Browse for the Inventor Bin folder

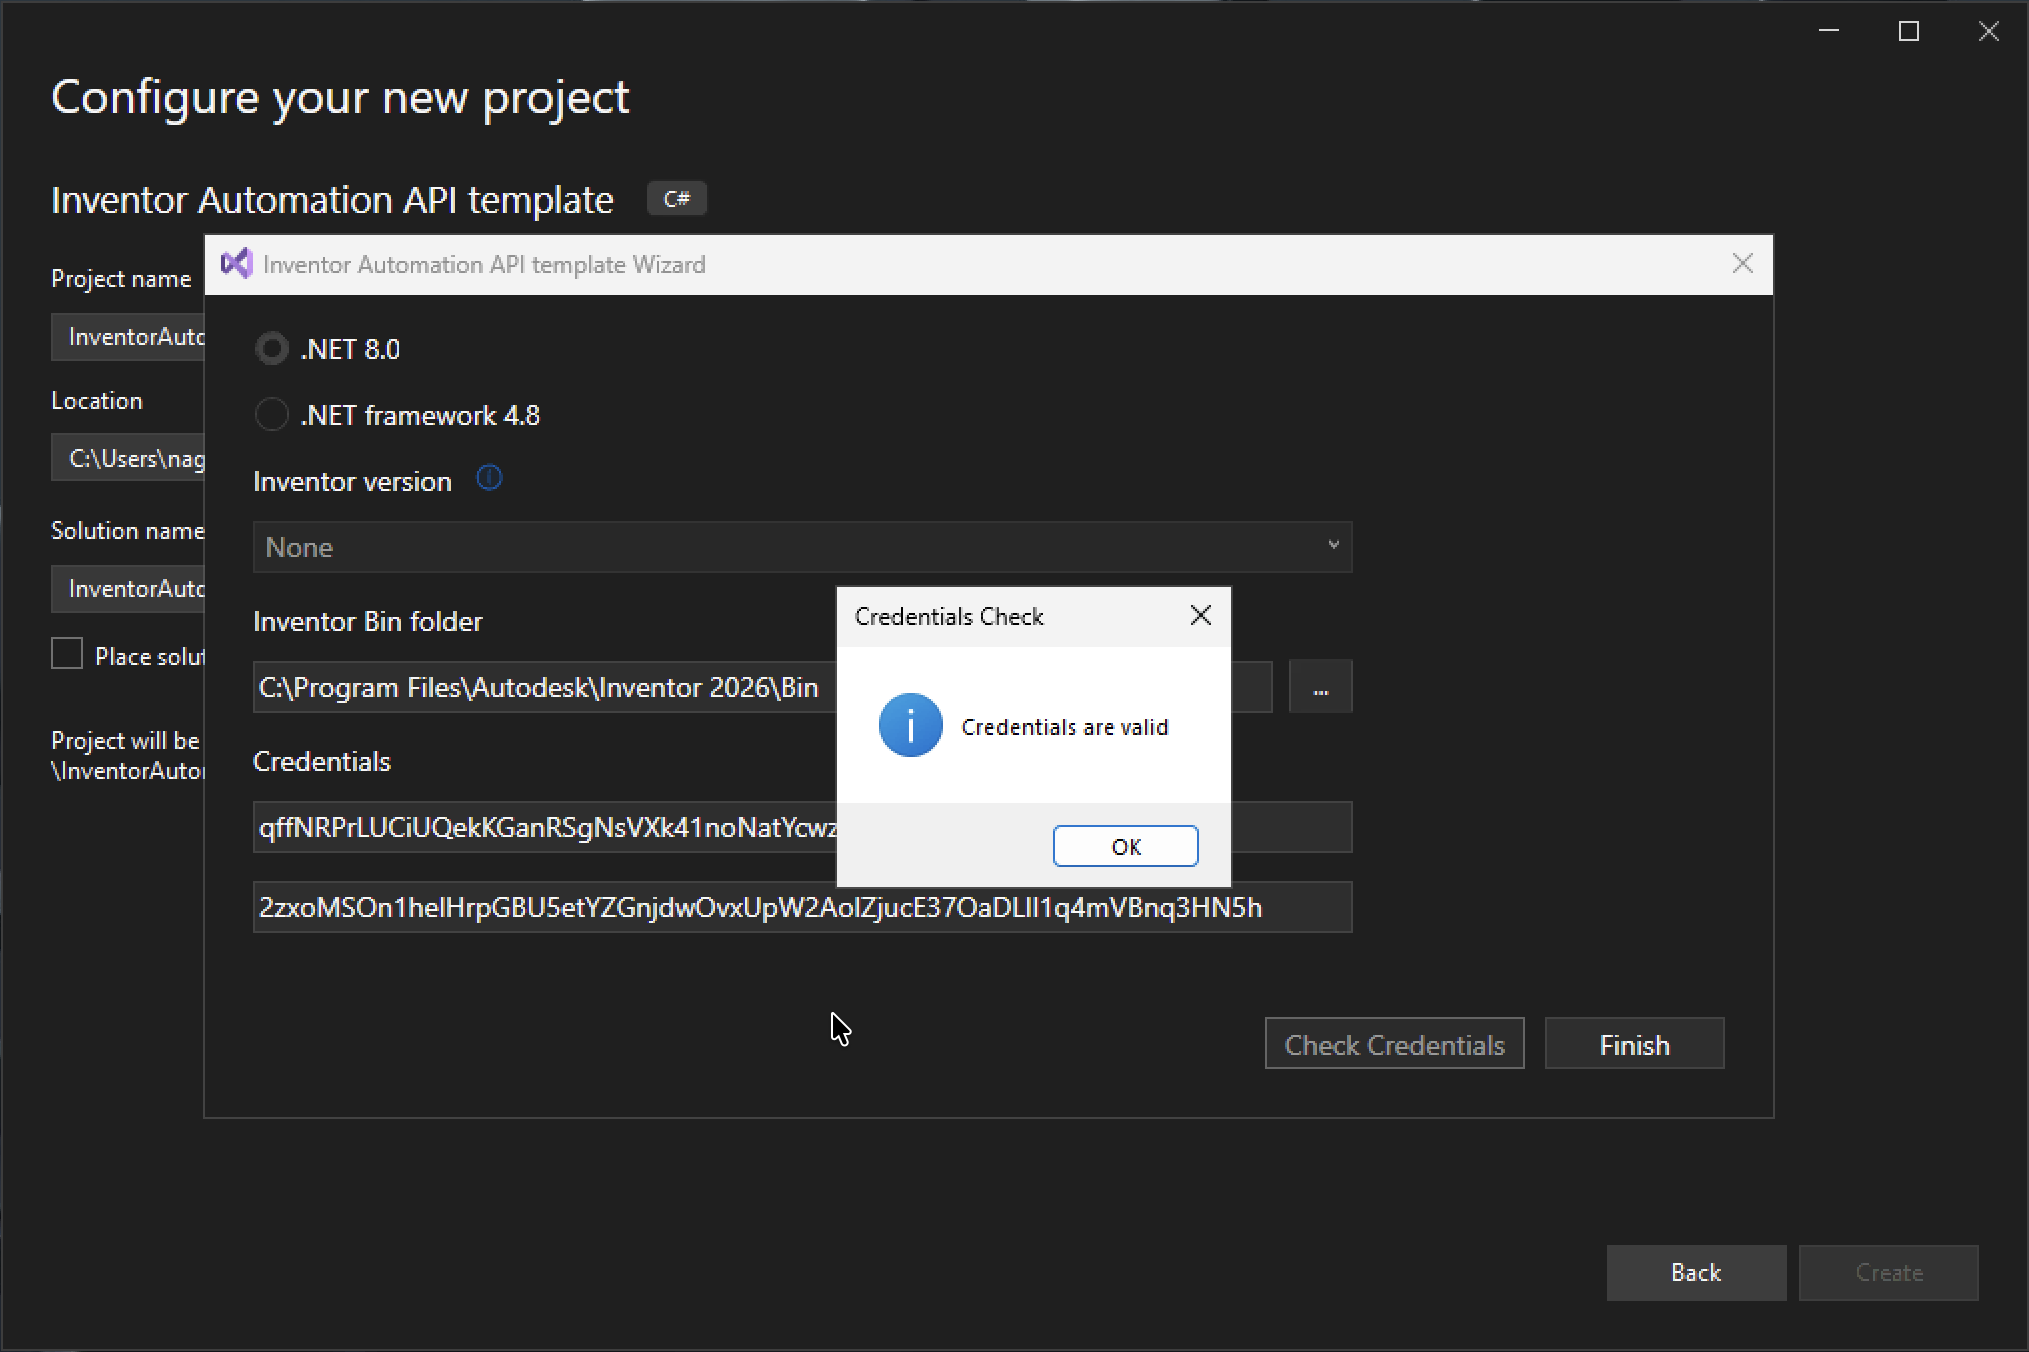tap(1319, 687)
